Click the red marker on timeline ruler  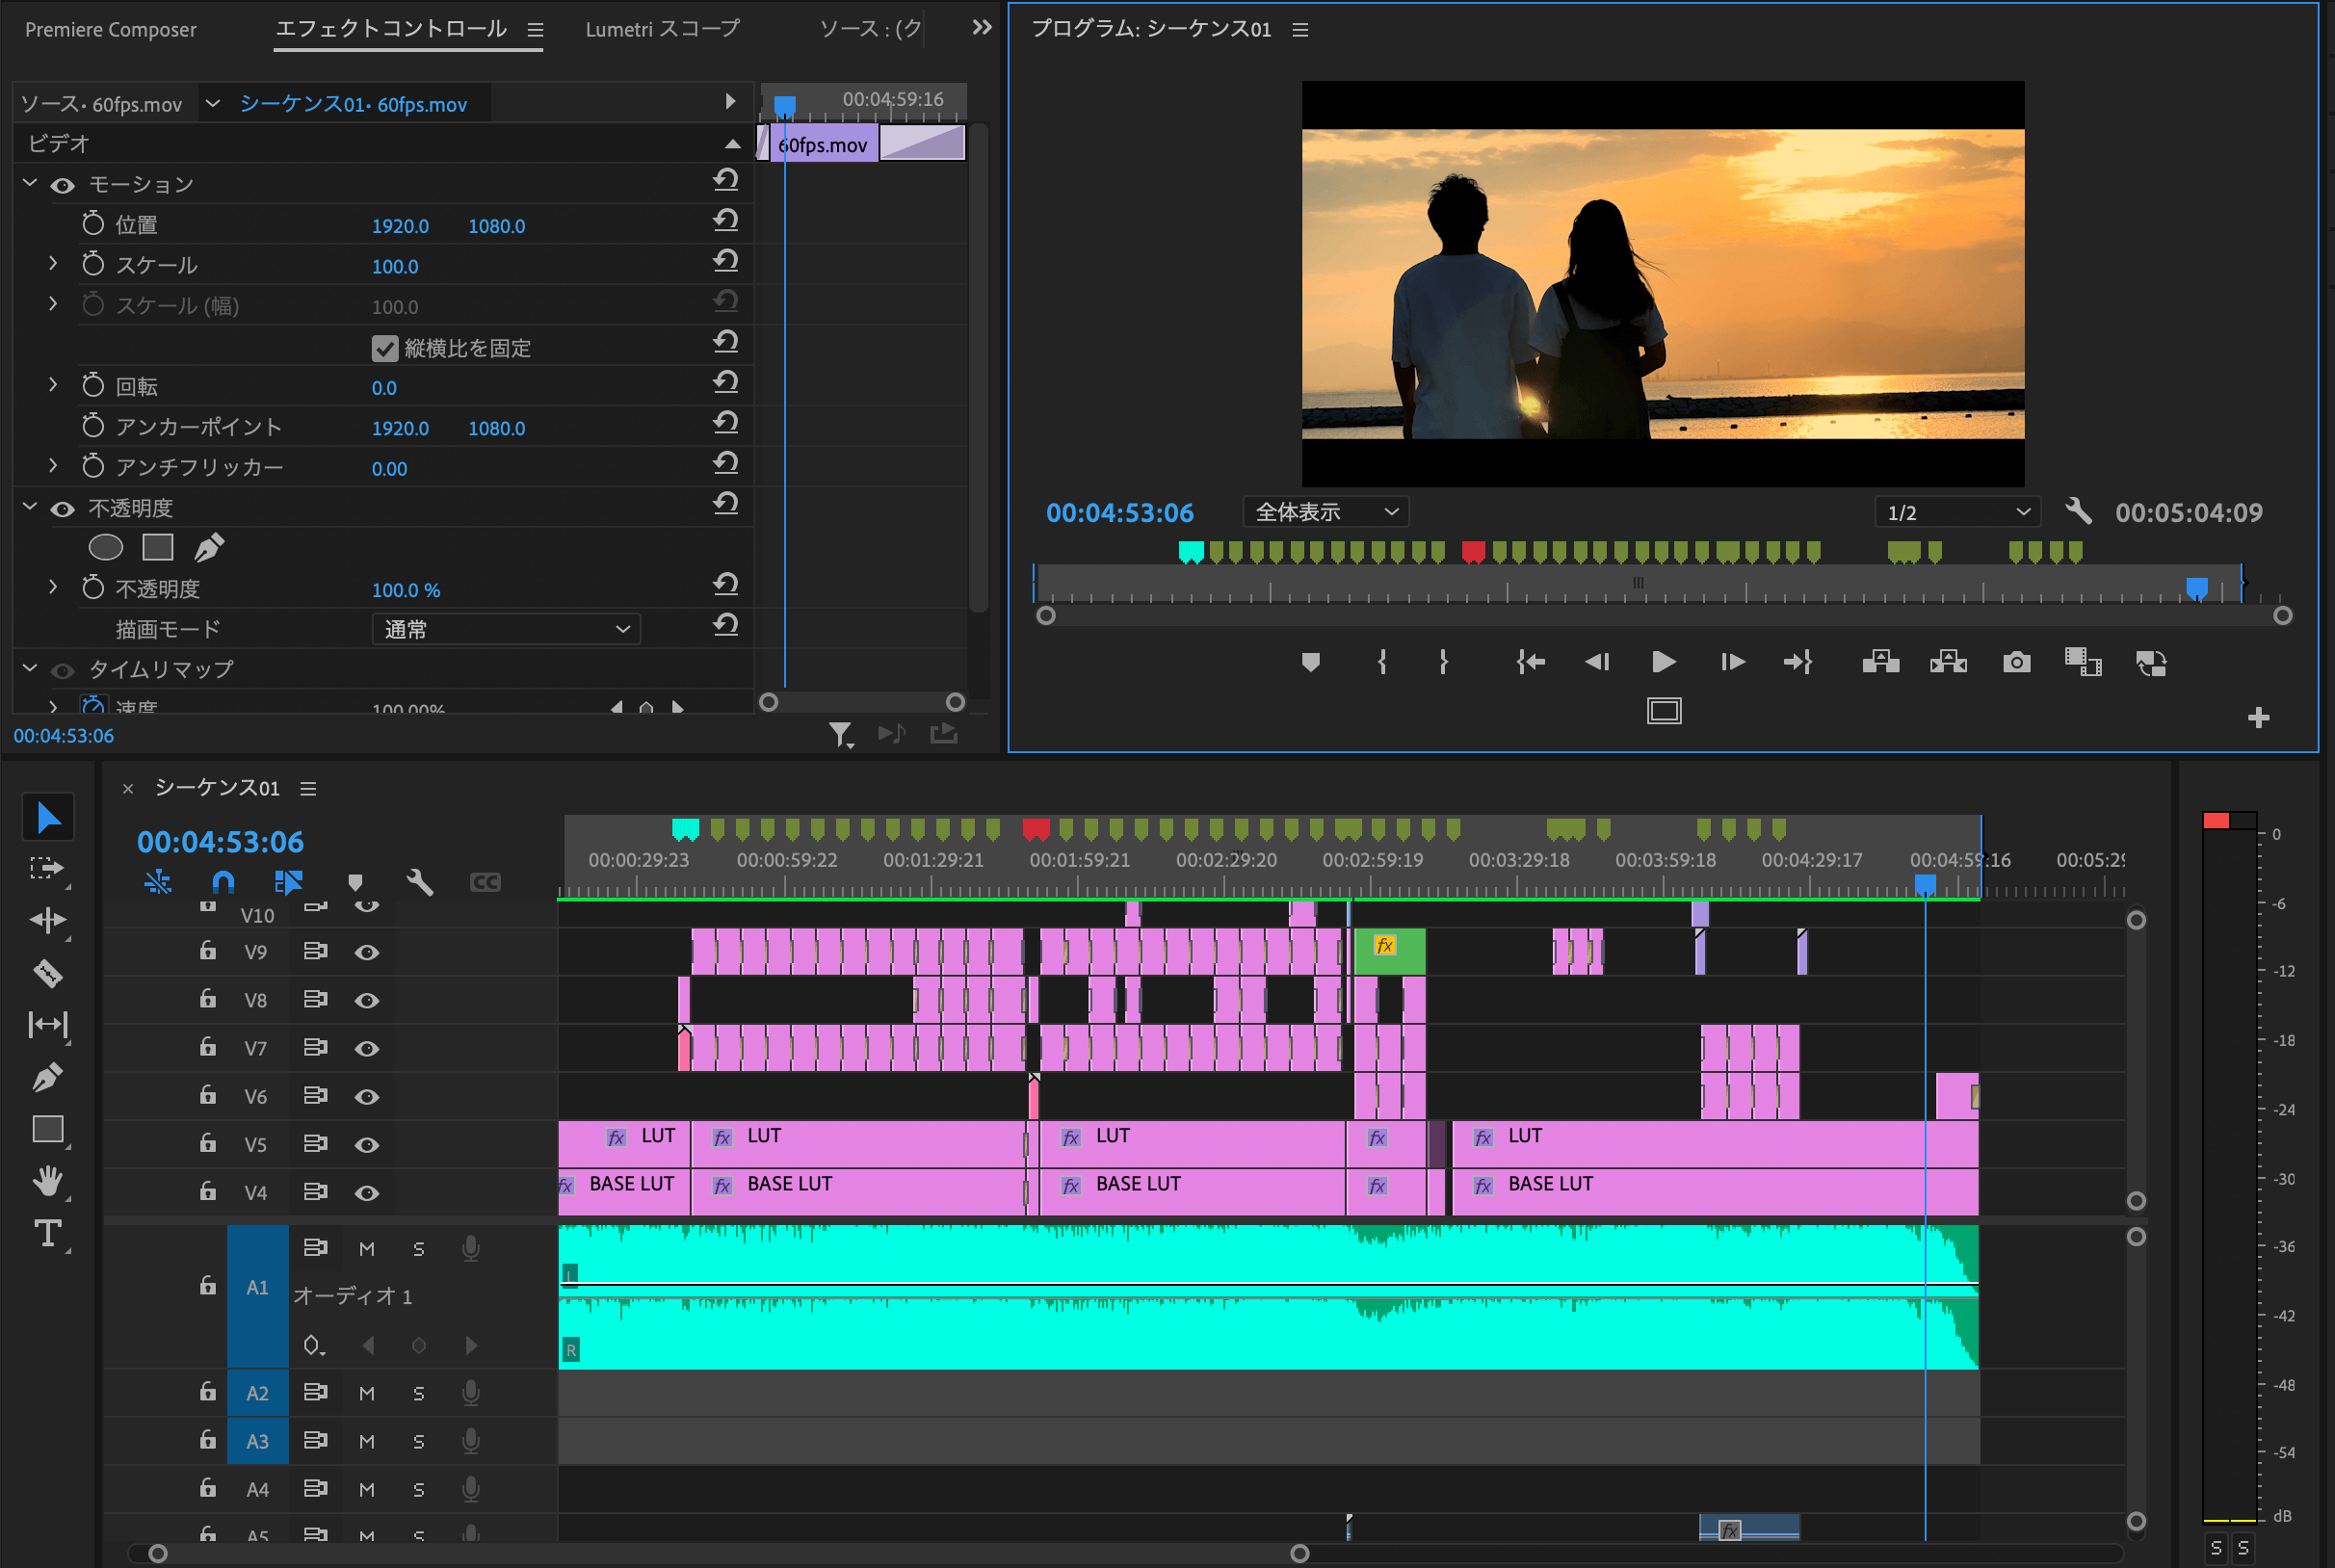point(1036,828)
